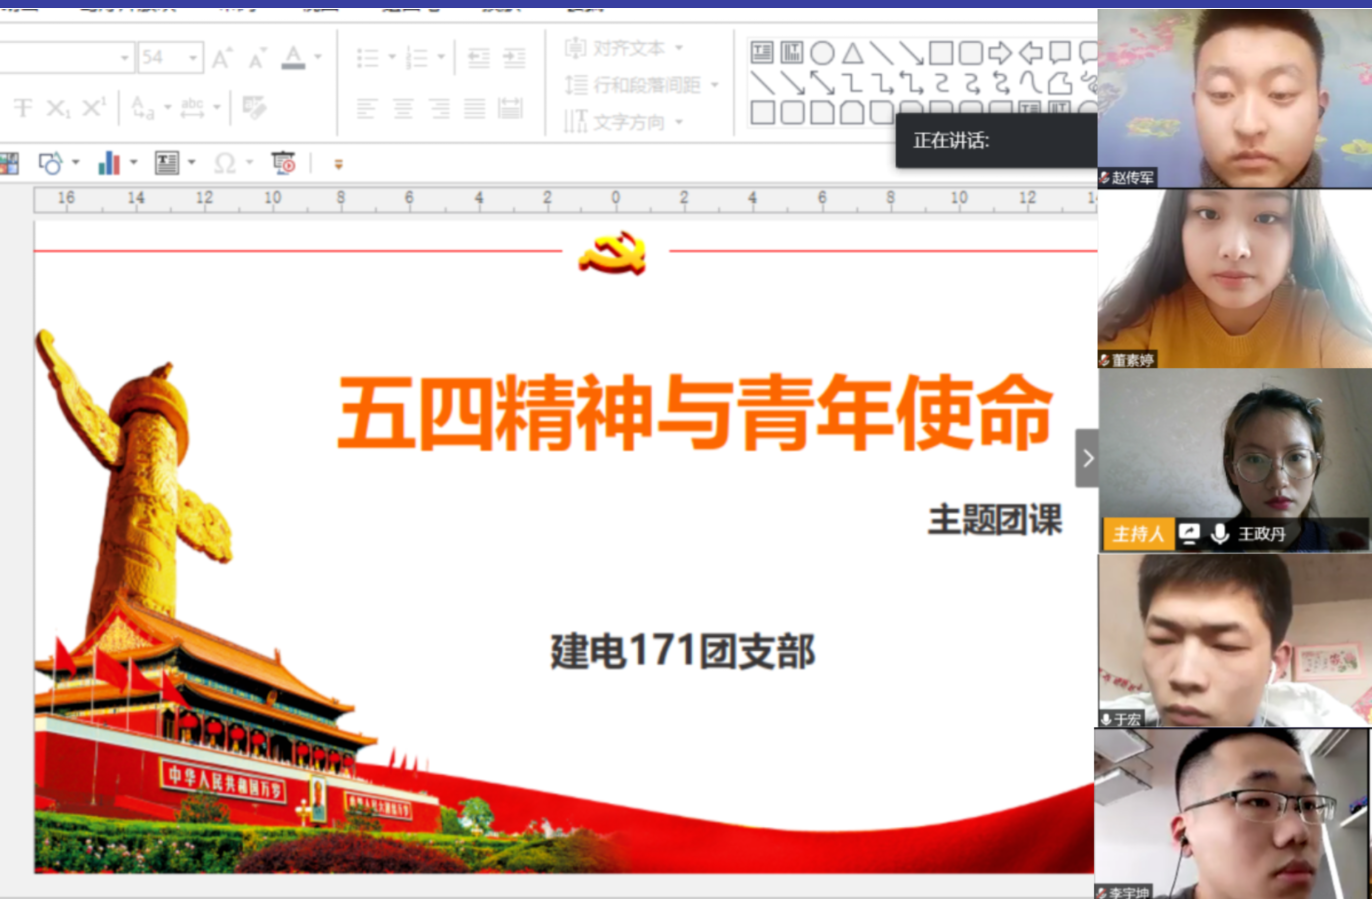Open the 行和段落间距 line spacing menu
The width and height of the screenshot is (1372, 899).
pyautogui.click(x=714, y=85)
